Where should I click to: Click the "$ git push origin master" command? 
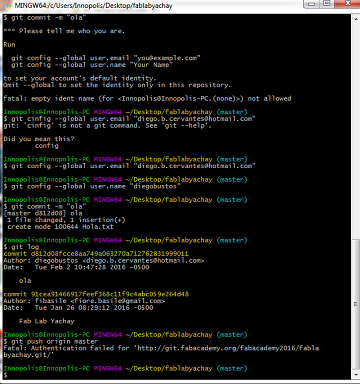pyautogui.click(x=51, y=342)
